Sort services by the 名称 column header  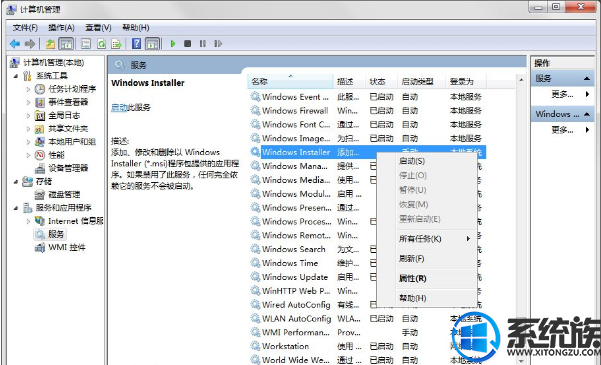click(290, 81)
